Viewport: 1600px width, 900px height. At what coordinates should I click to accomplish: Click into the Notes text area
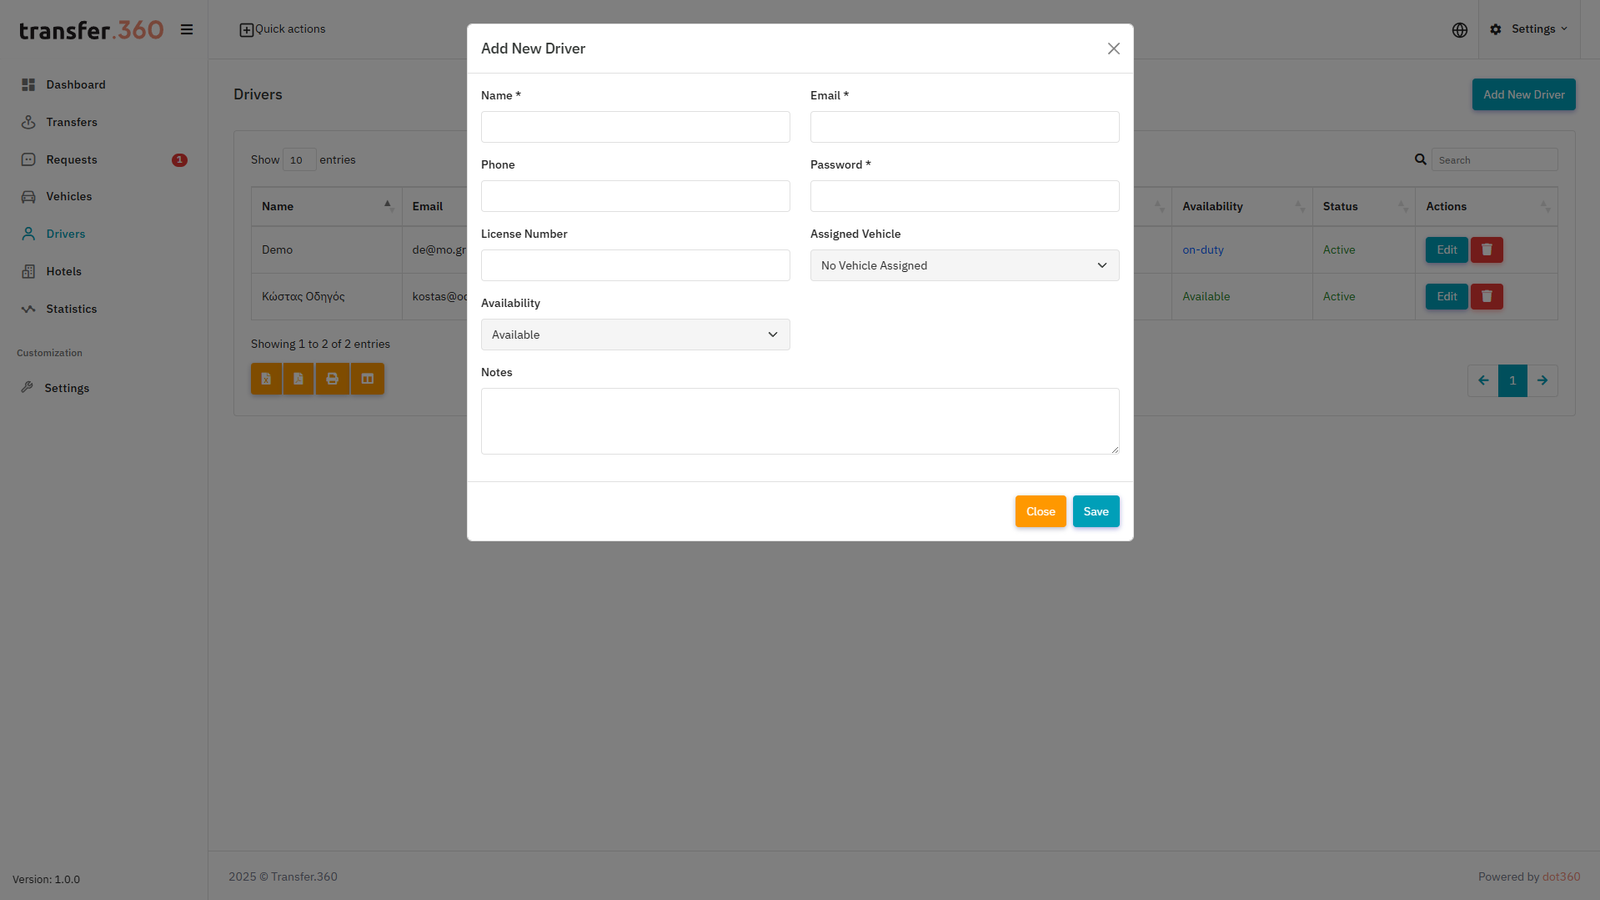799,420
